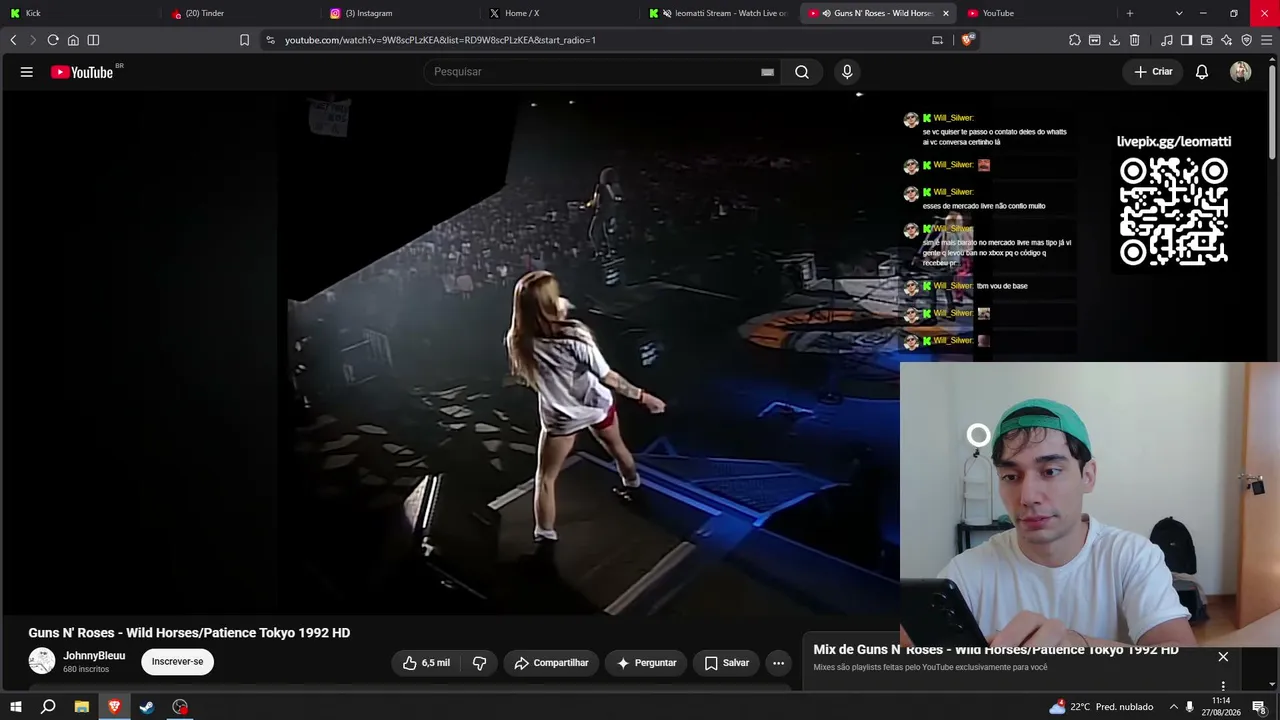Switch to the last YouTube tab

coord(1038,13)
